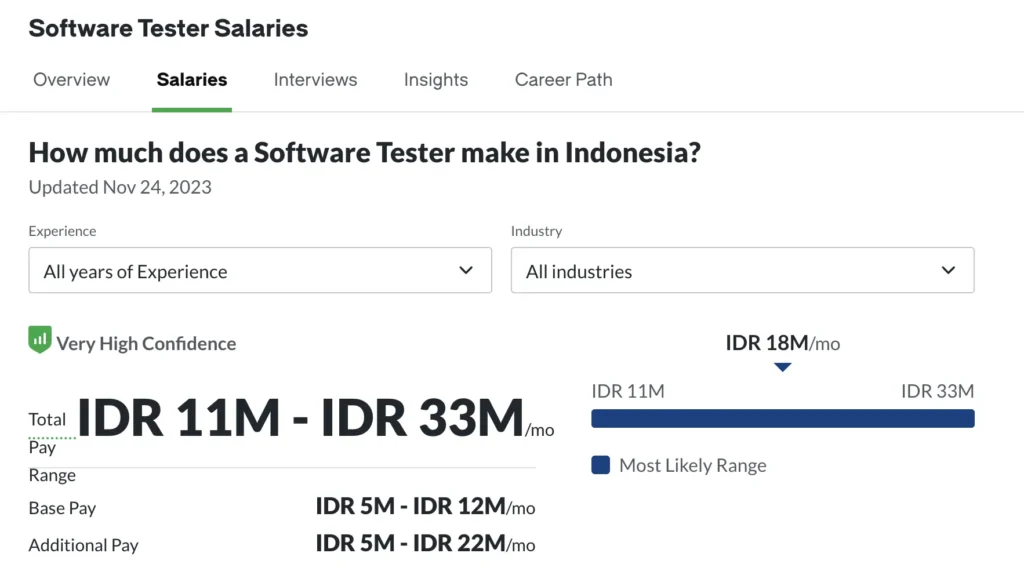Open the All years of Experience dropdown
Image resolution: width=1024 pixels, height=575 pixels.
pyautogui.click(x=260, y=270)
